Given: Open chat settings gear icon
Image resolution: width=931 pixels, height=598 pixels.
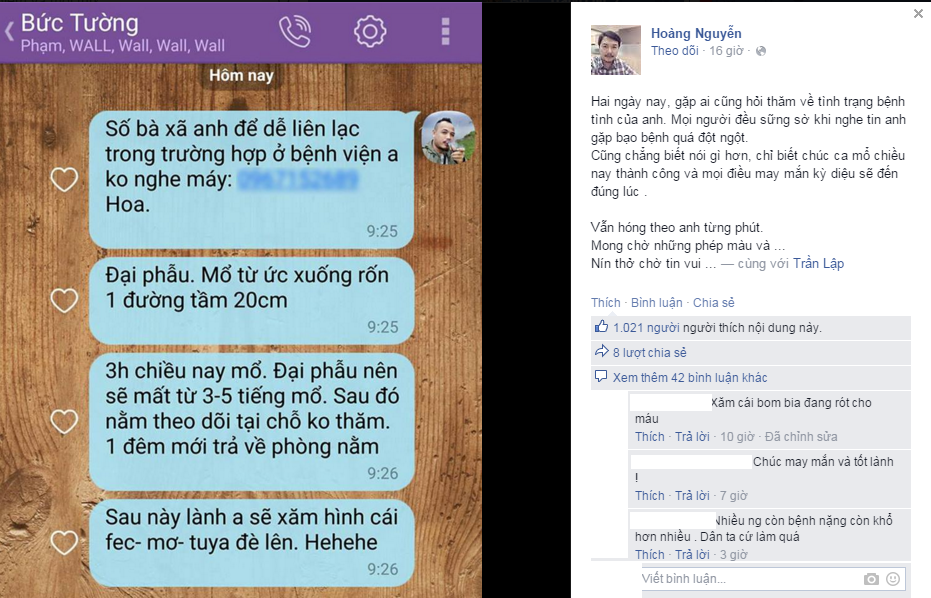Looking at the screenshot, I should click(370, 31).
